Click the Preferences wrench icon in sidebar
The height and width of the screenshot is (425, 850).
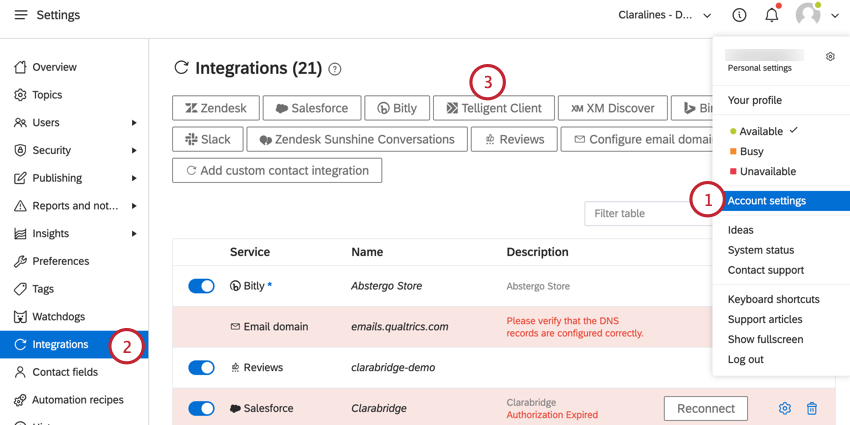coord(20,261)
